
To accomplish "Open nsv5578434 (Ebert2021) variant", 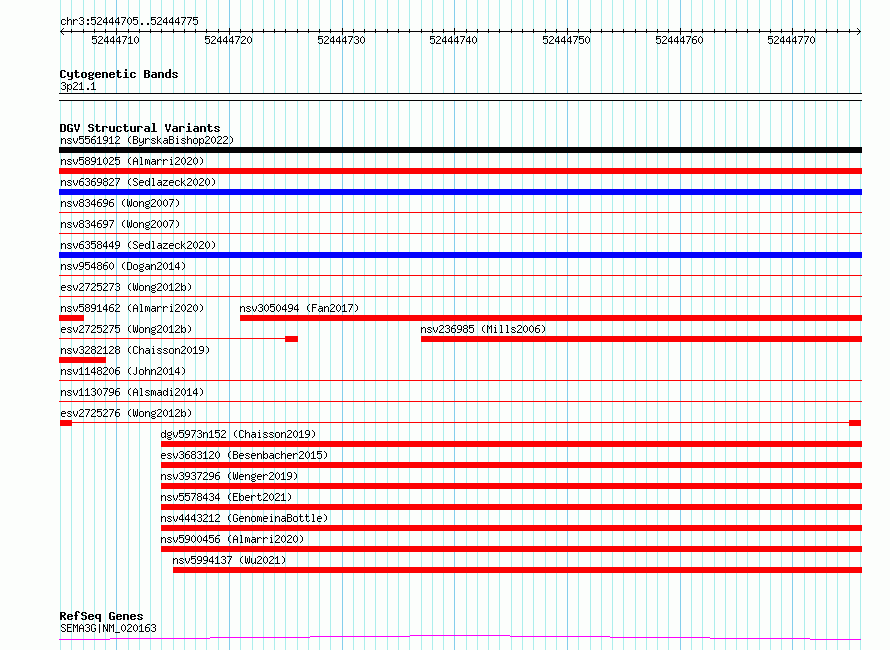I will pos(226,497).
